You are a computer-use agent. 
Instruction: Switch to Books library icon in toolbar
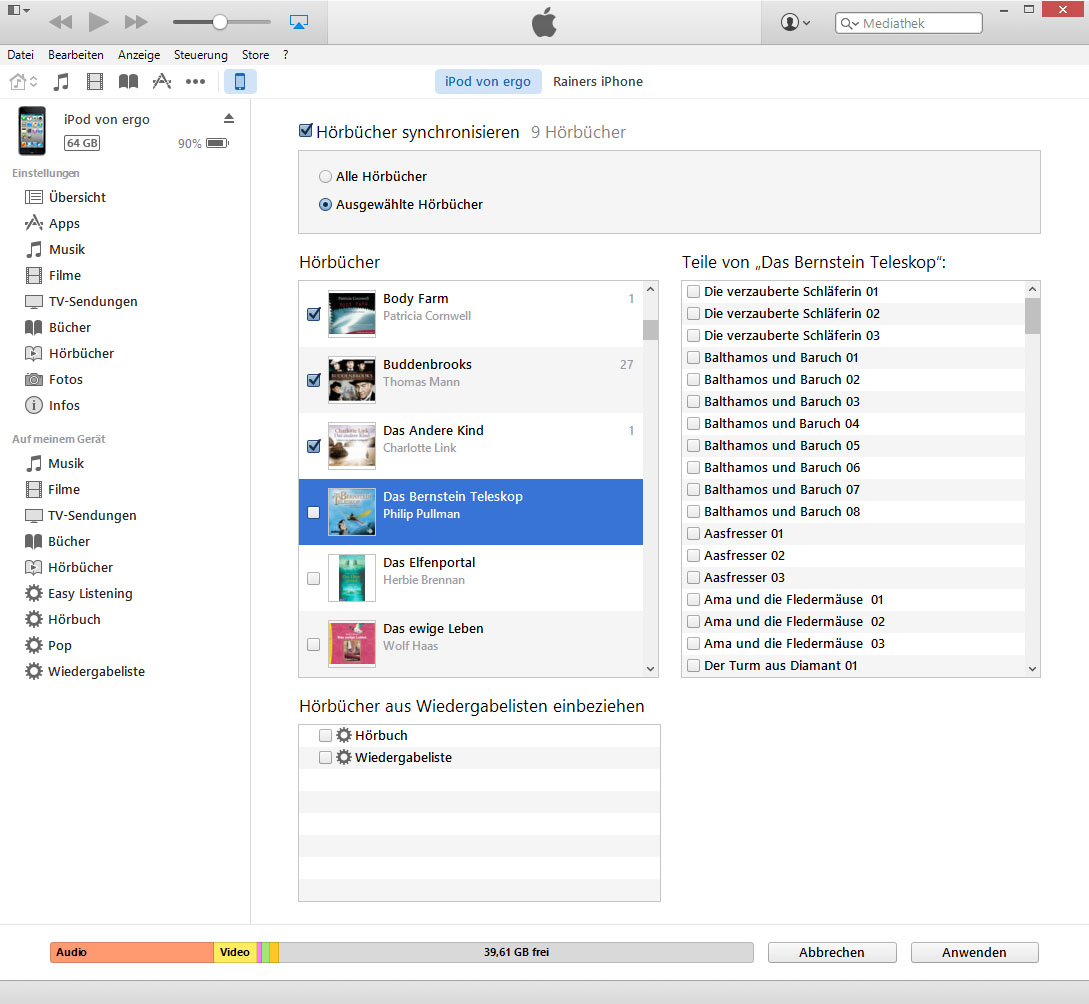[128, 82]
